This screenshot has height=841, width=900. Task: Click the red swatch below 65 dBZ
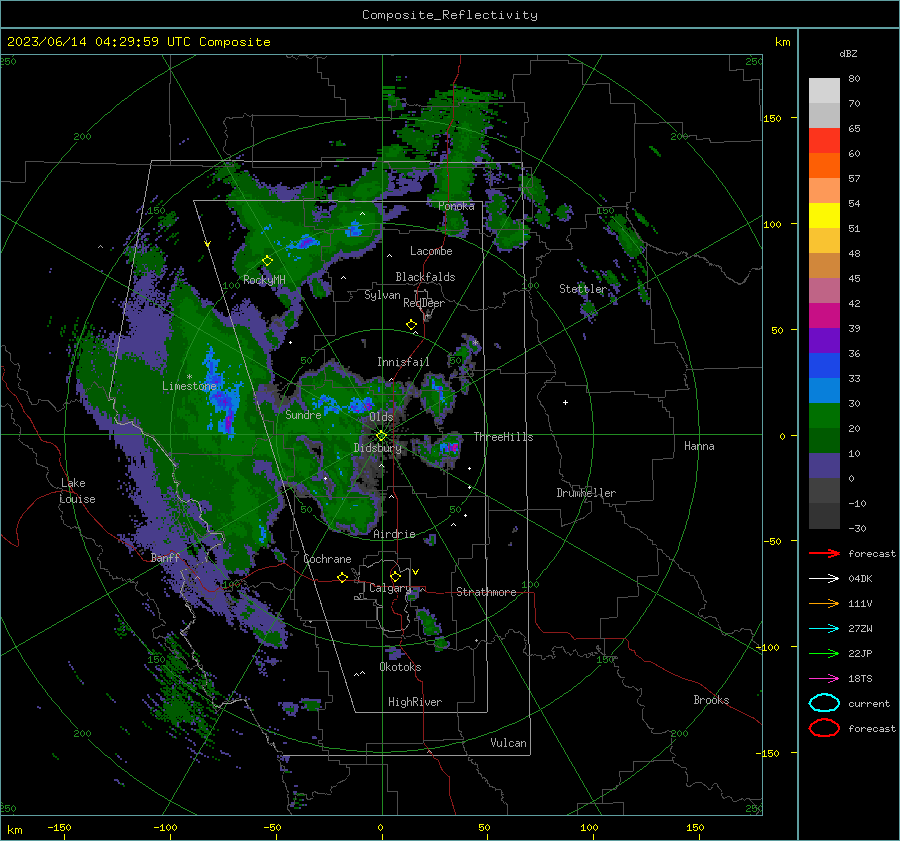click(x=824, y=140)
